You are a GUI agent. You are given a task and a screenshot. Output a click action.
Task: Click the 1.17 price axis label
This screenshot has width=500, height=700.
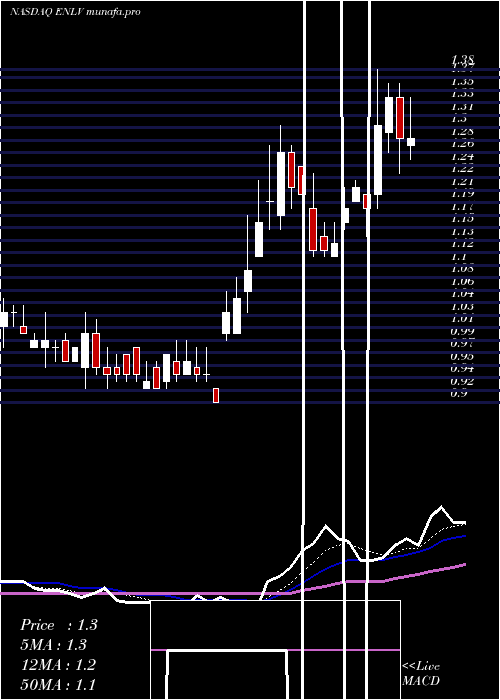pos(462,207)
